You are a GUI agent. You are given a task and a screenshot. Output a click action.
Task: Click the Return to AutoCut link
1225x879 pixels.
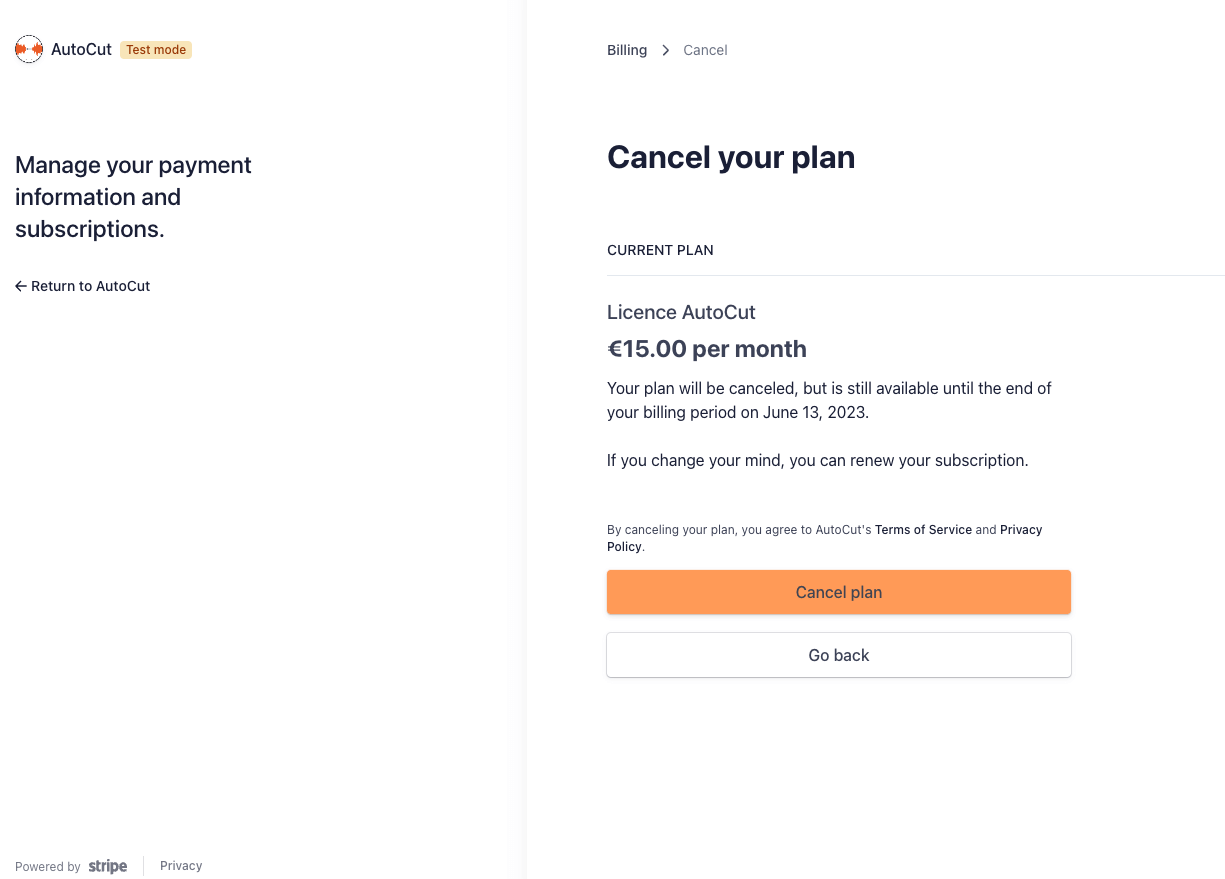pos(83,286)
